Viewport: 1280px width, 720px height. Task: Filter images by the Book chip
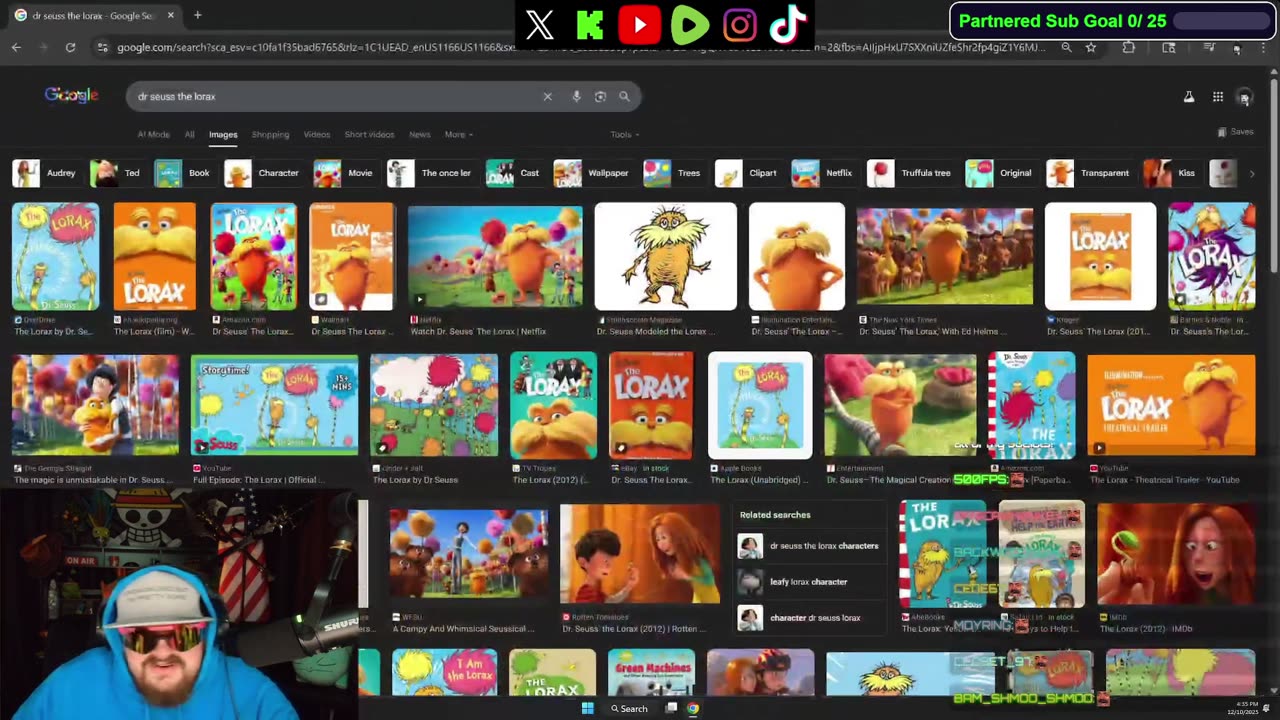tap(183, 173)
